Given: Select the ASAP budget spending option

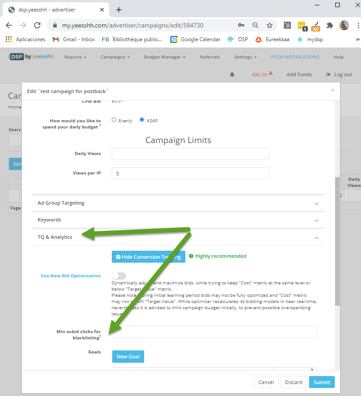Looking at the screenshot, I should (142, 120).
